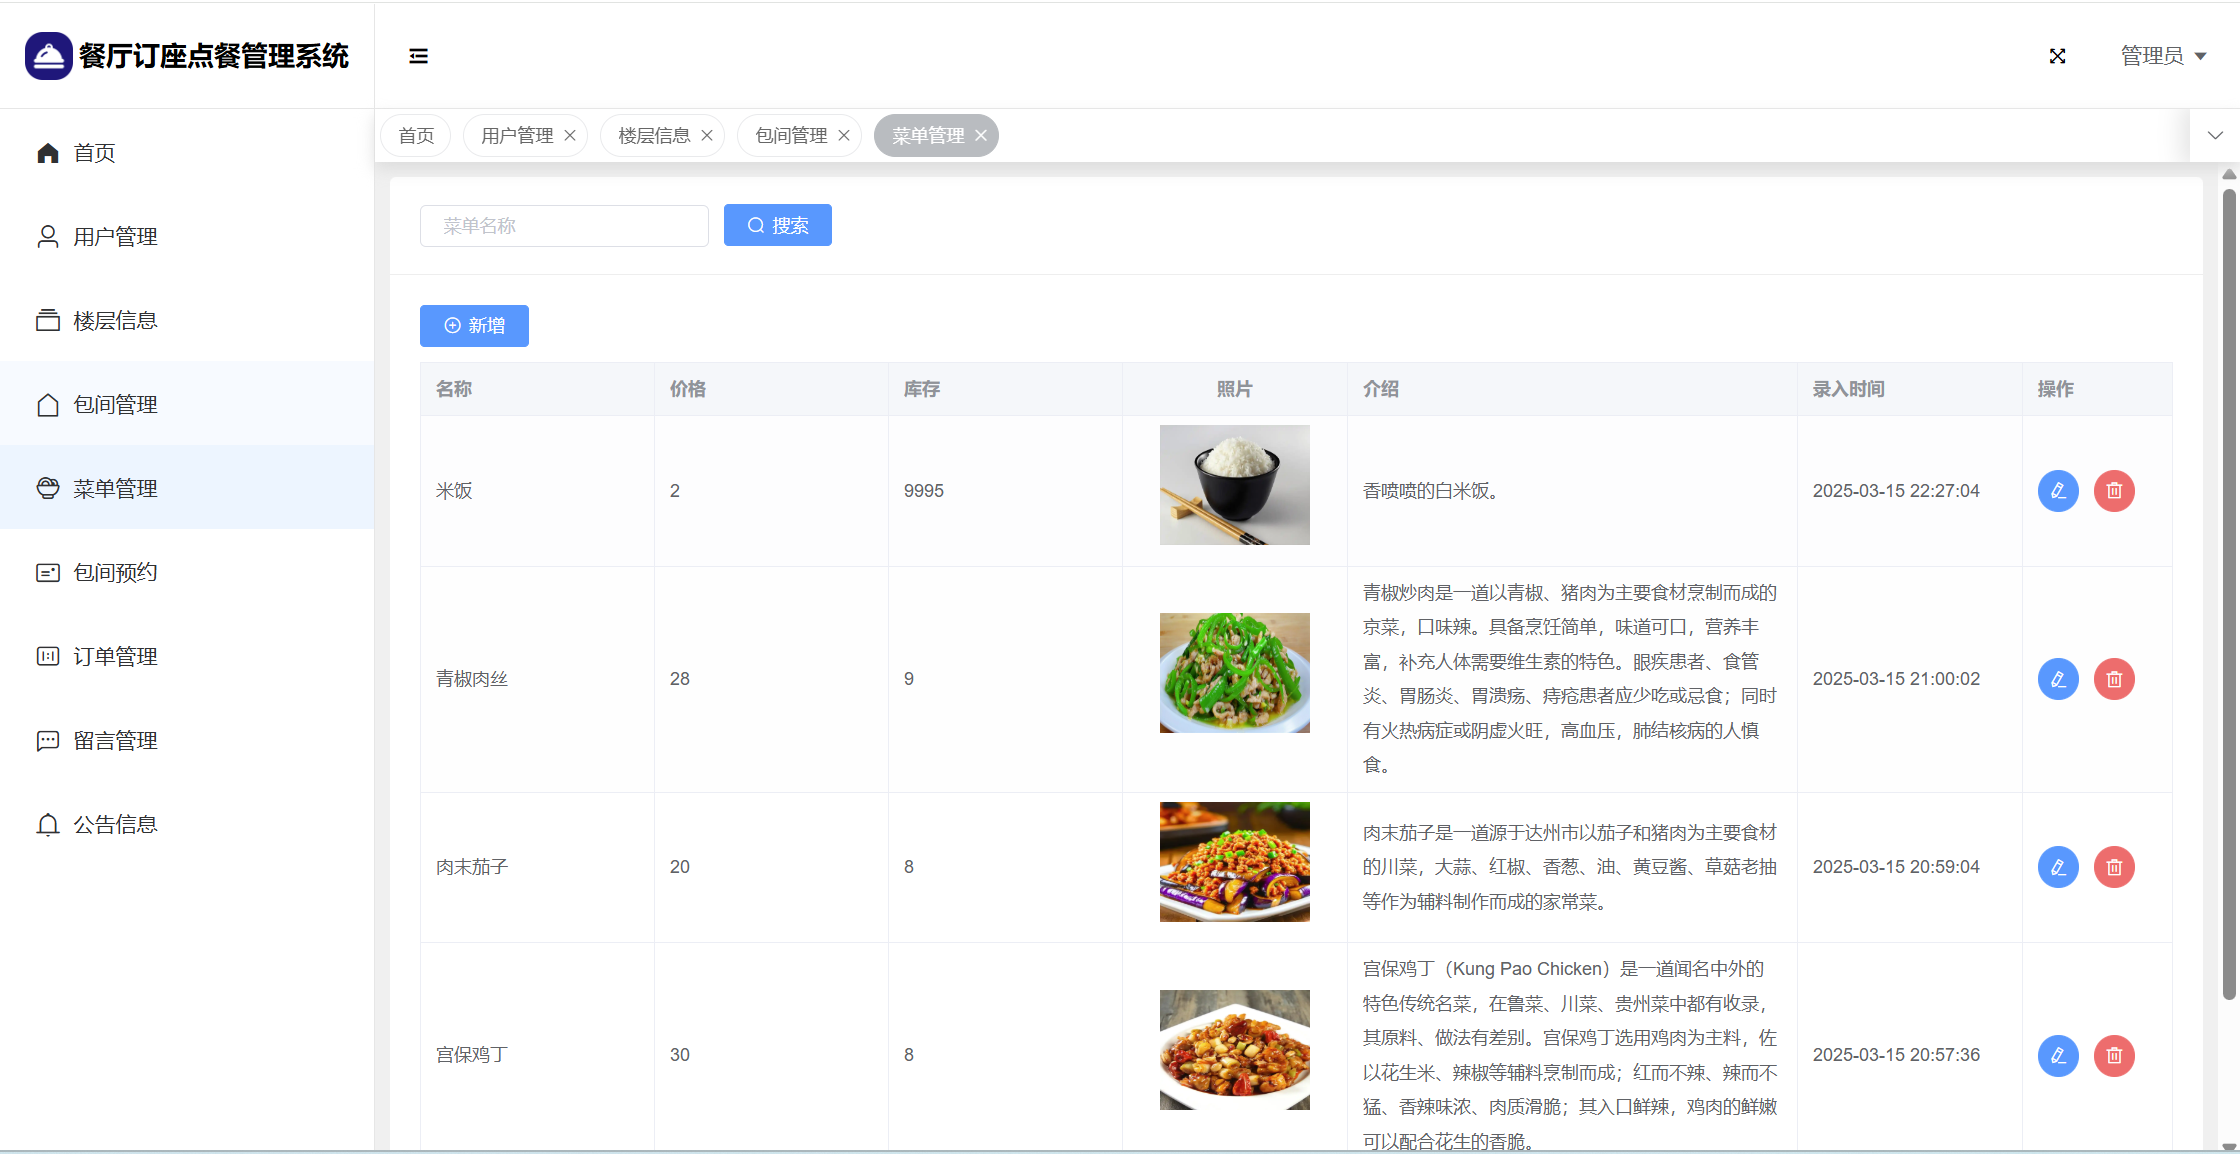The image size is (2240, 1154).
Task: Open 包间预约 in the sidebar
Action: (115, 573)
